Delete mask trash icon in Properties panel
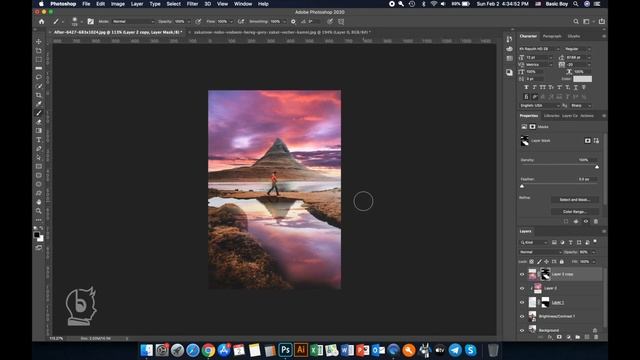The image size is (640, 360). (596, 221)
